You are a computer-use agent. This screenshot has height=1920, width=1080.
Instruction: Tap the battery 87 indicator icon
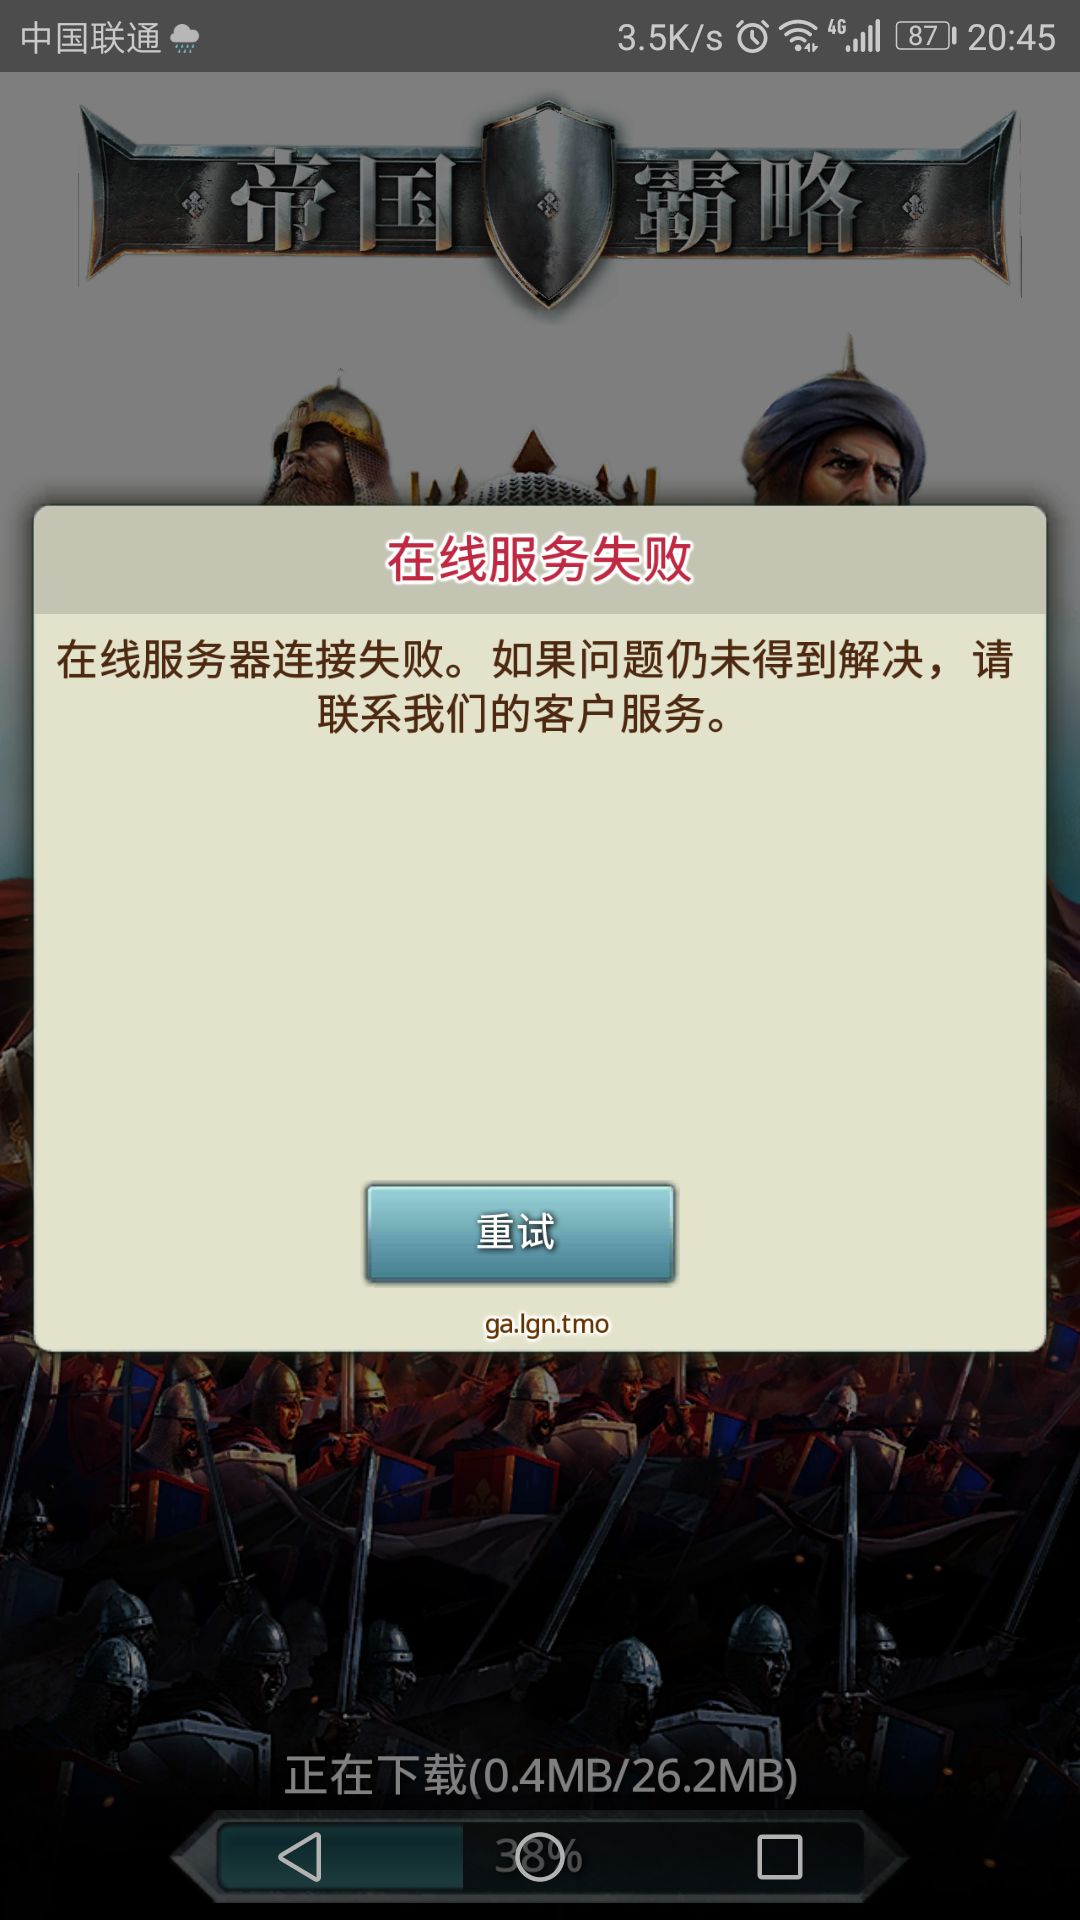pos(926,37)
